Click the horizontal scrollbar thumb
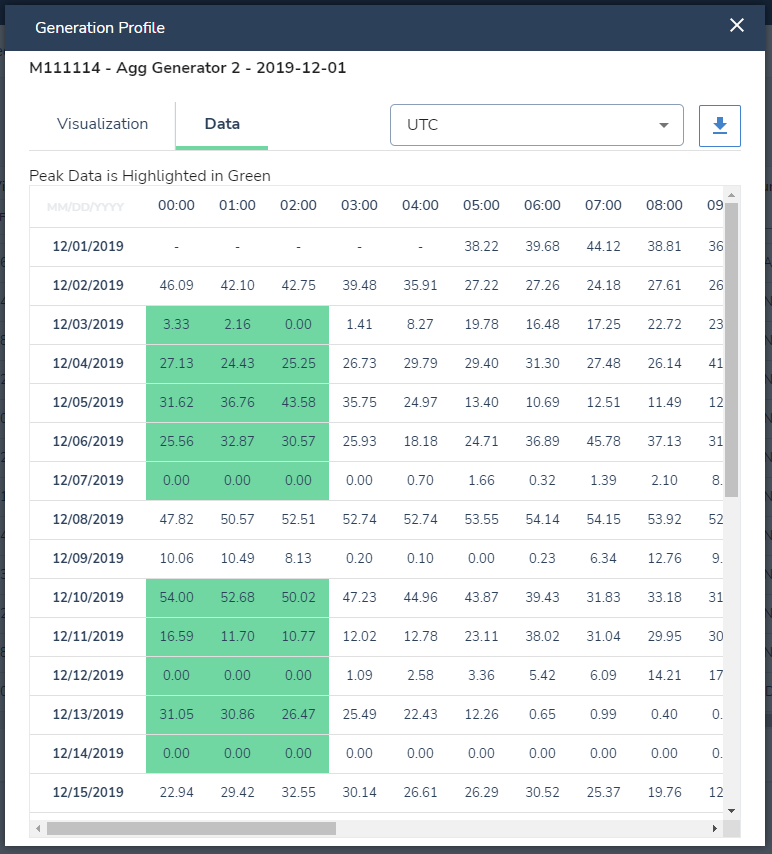 coord(191,828)
